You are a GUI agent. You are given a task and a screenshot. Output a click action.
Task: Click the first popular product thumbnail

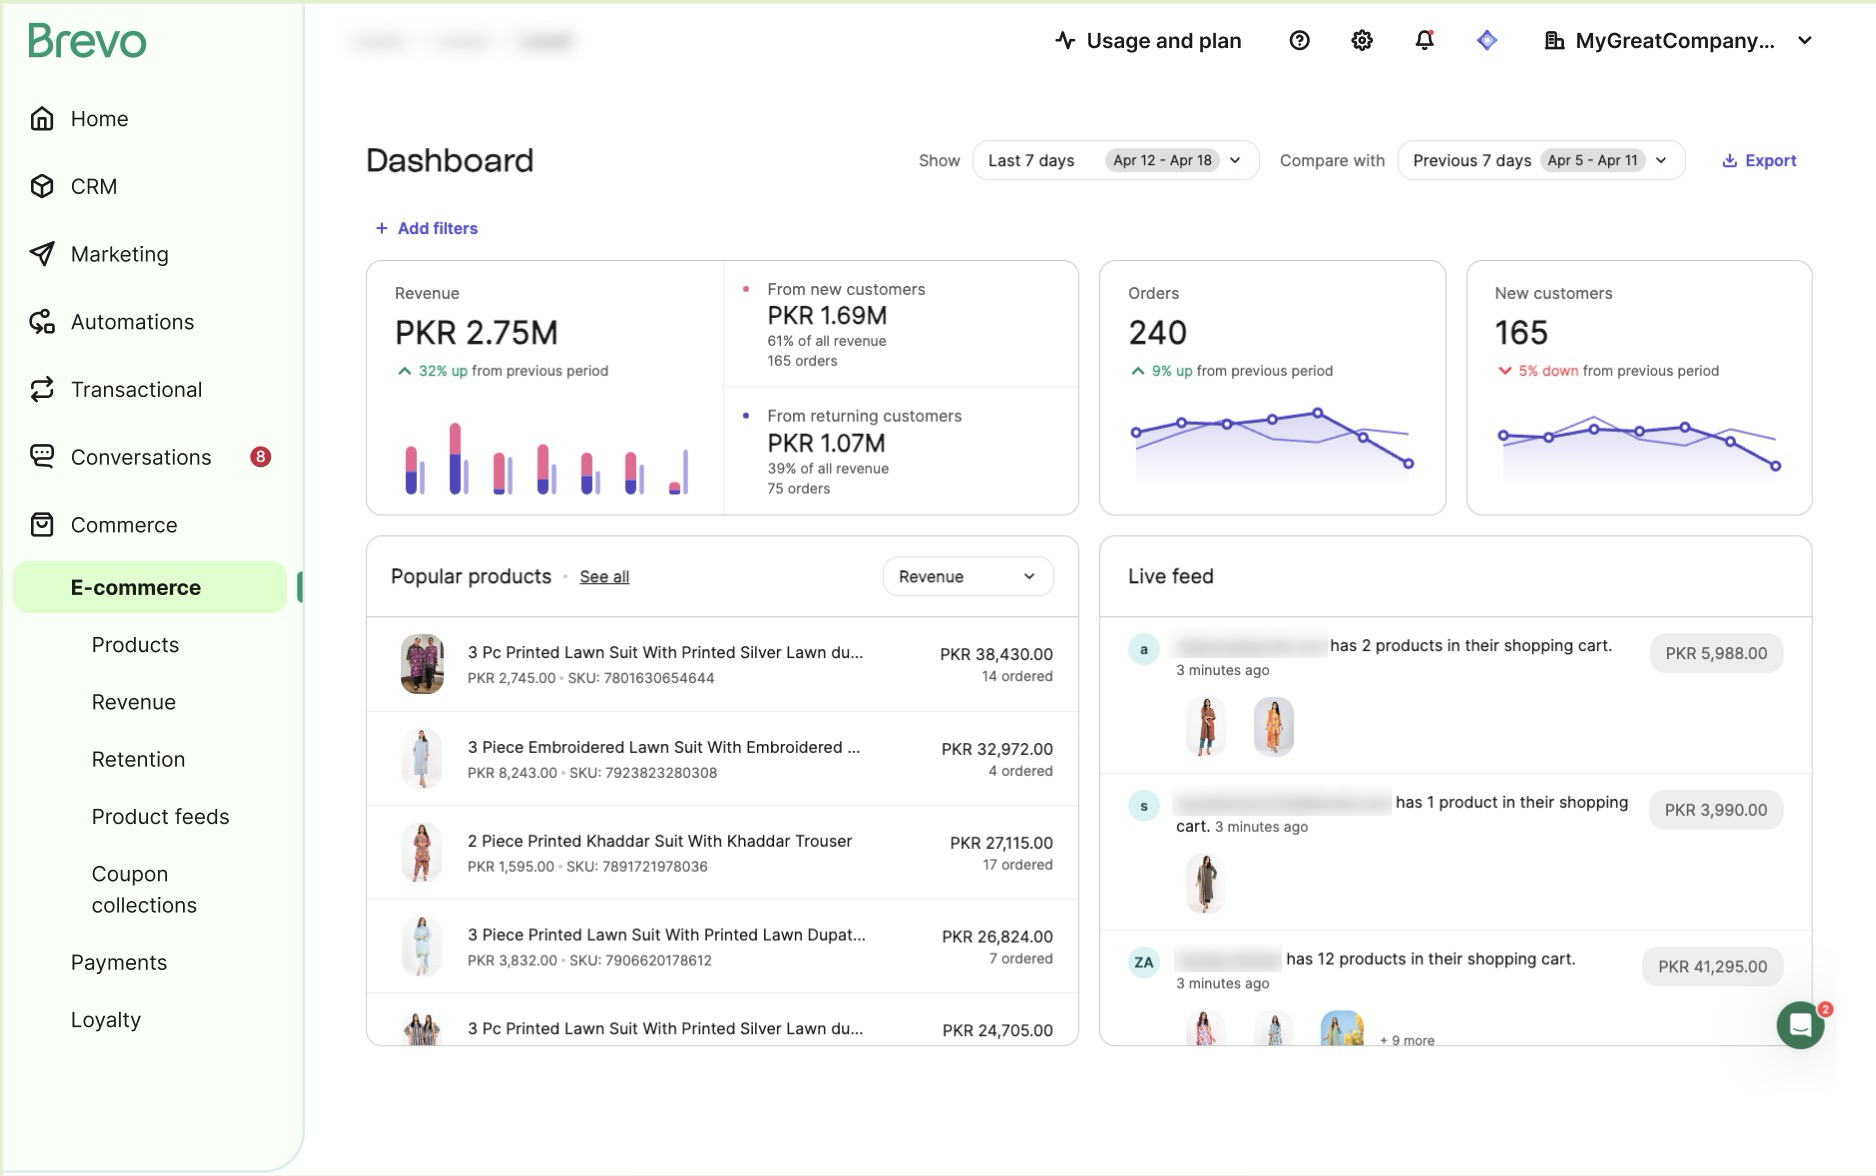[422, 664]
